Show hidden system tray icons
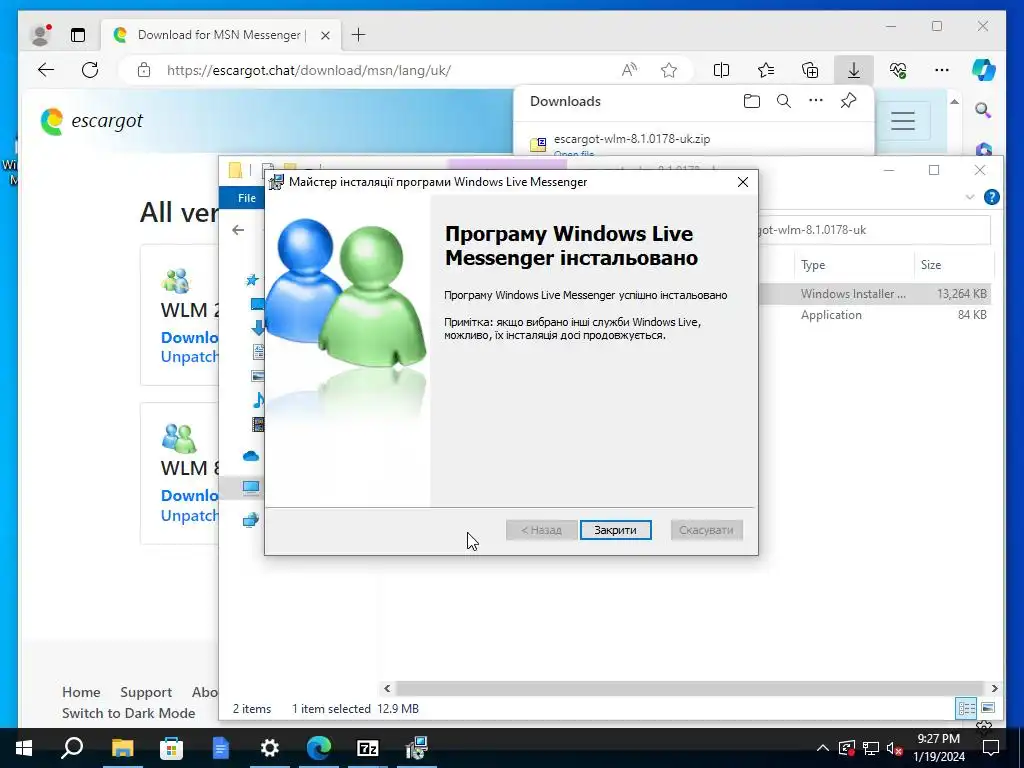 823,748
